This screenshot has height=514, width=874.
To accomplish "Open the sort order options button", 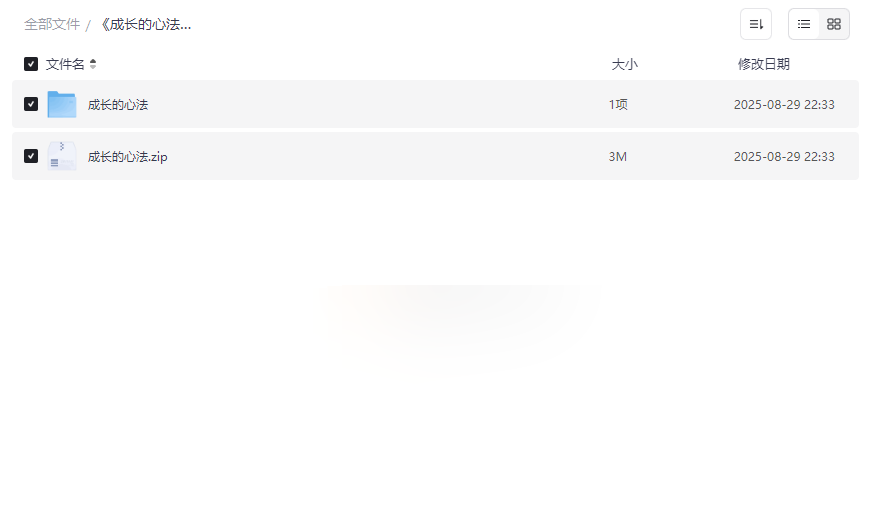I will (756, 24).
